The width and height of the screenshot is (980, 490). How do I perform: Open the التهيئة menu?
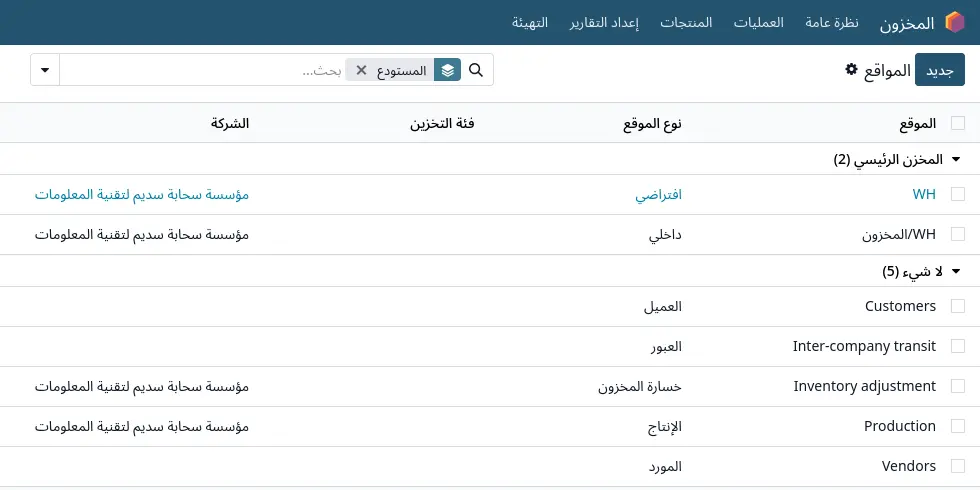click(x=530, y=22)
